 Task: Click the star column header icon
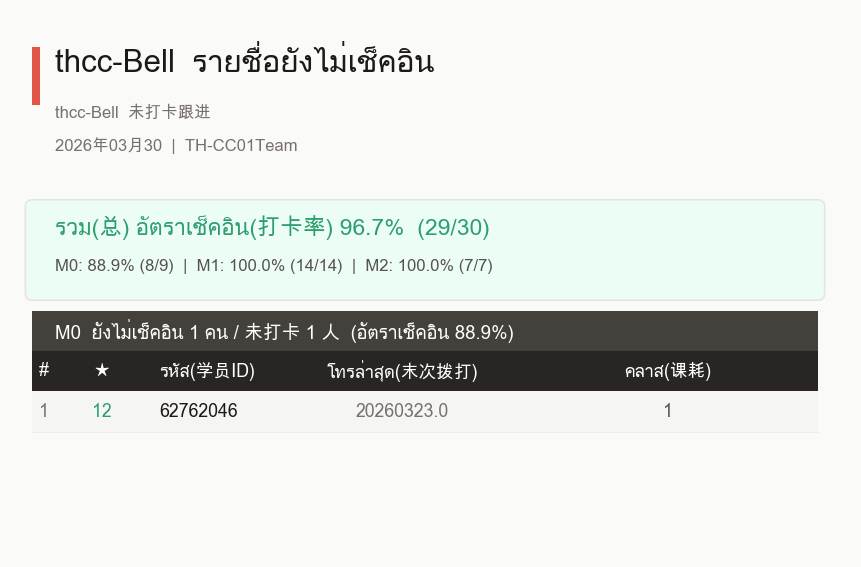(102, 370)
